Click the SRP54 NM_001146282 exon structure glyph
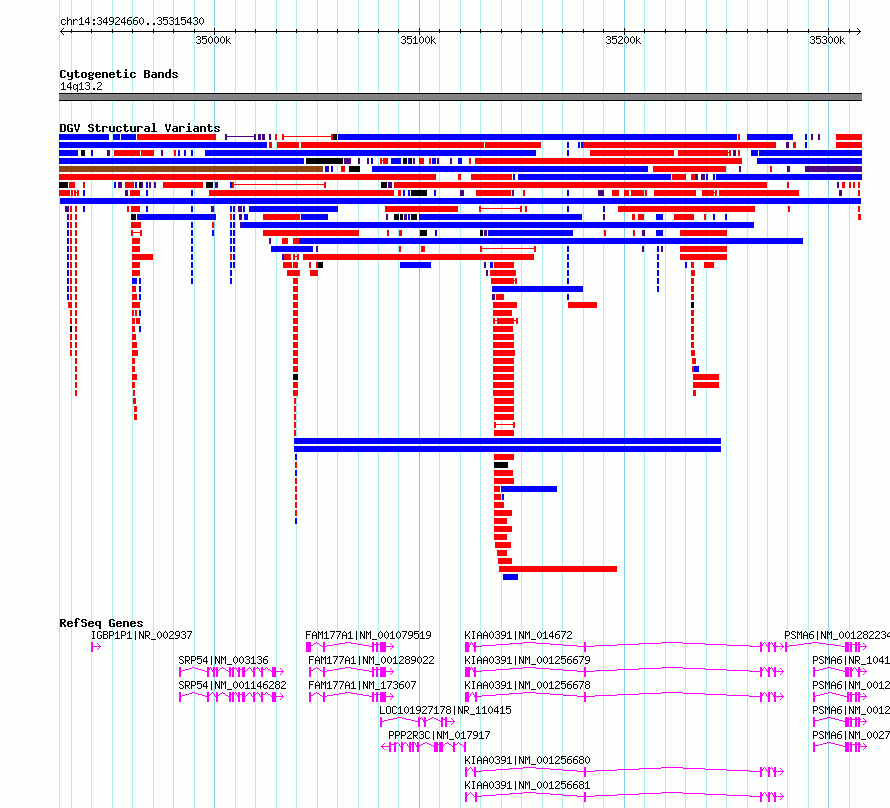Screen dimensions: 890x808 coord(231,697)
